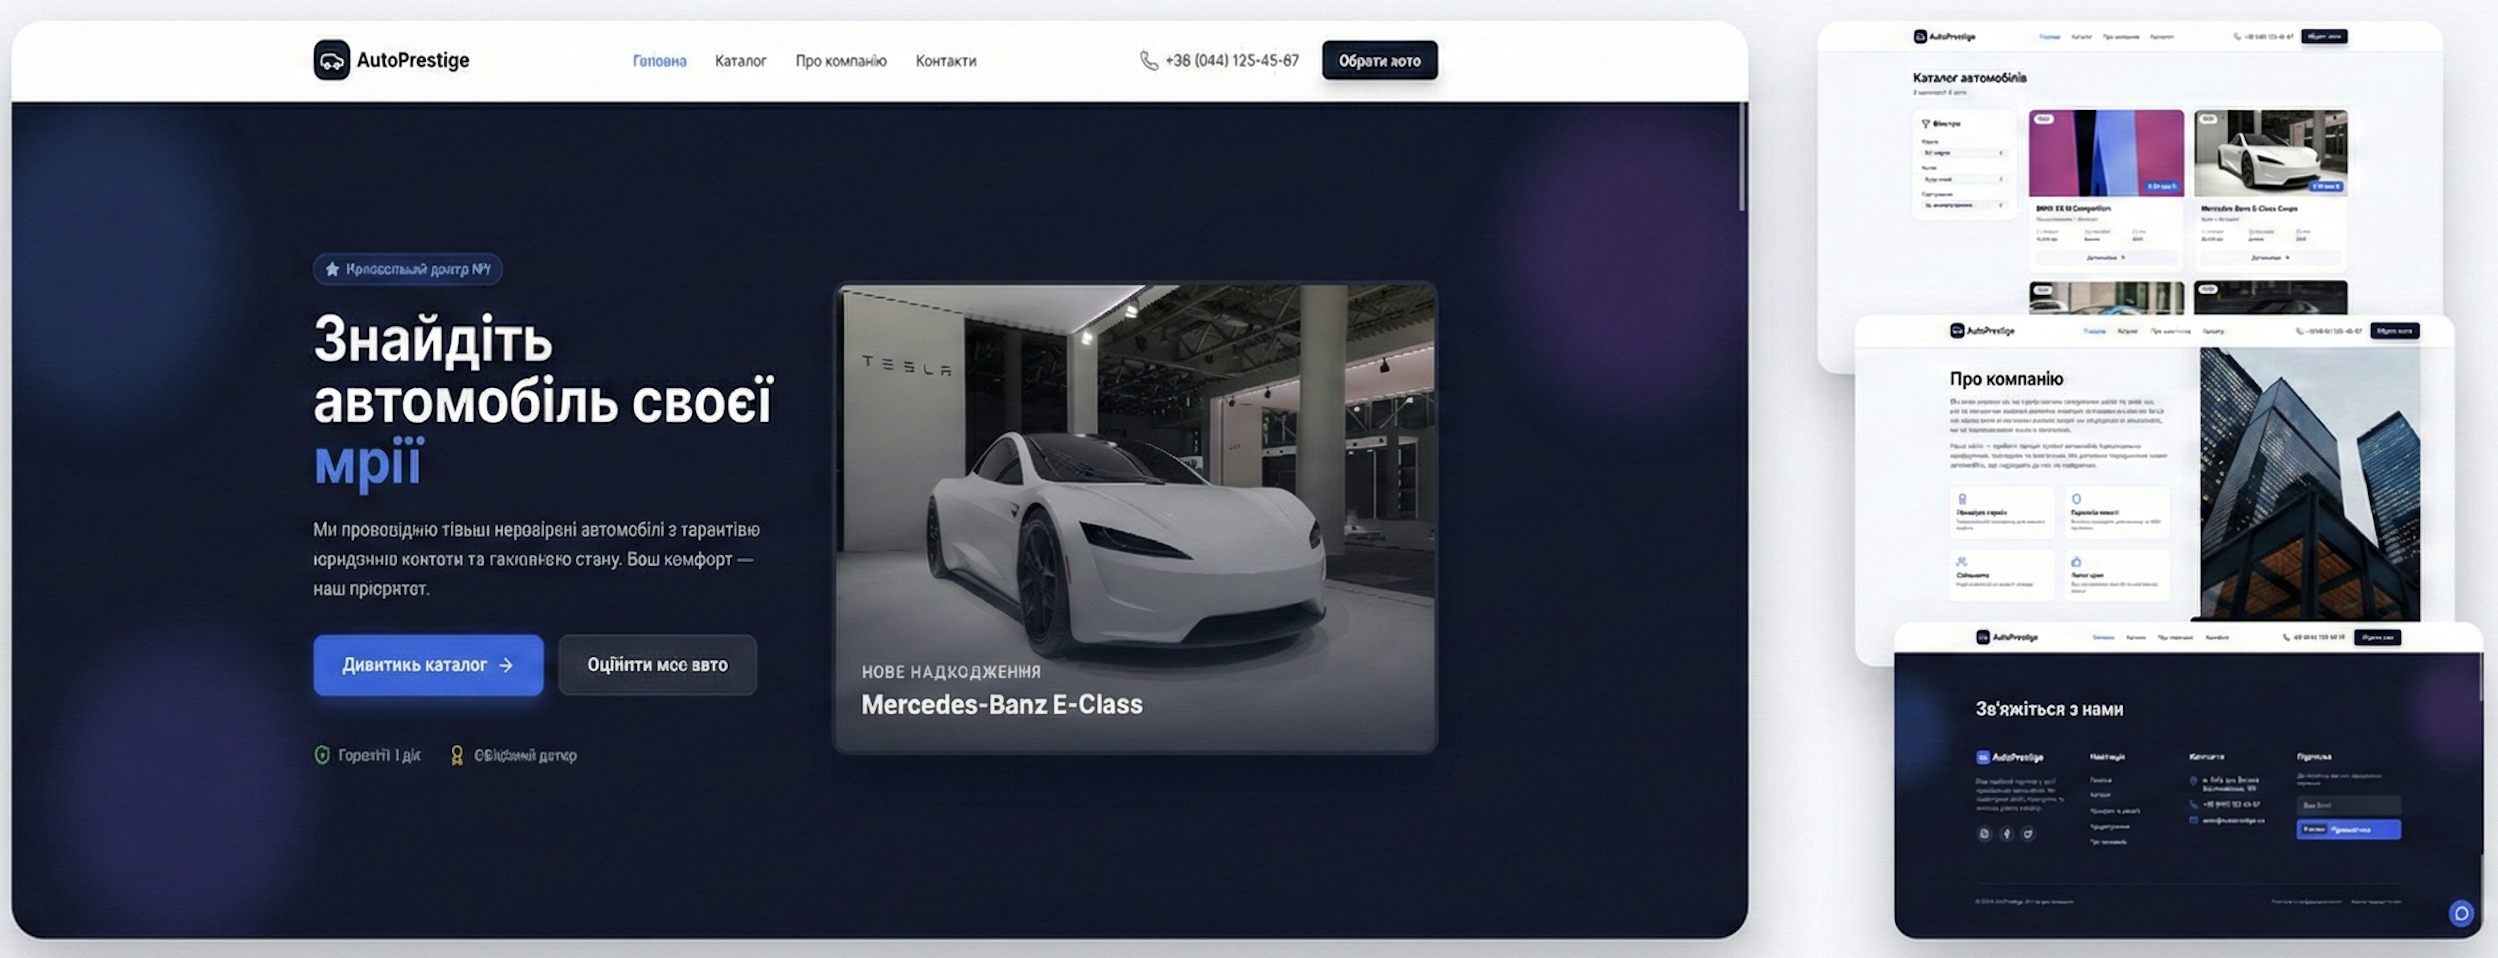Open the second filter dropdown in catalog preview
This screenshot has height=958, width=2498.
tap(1964, 179)
